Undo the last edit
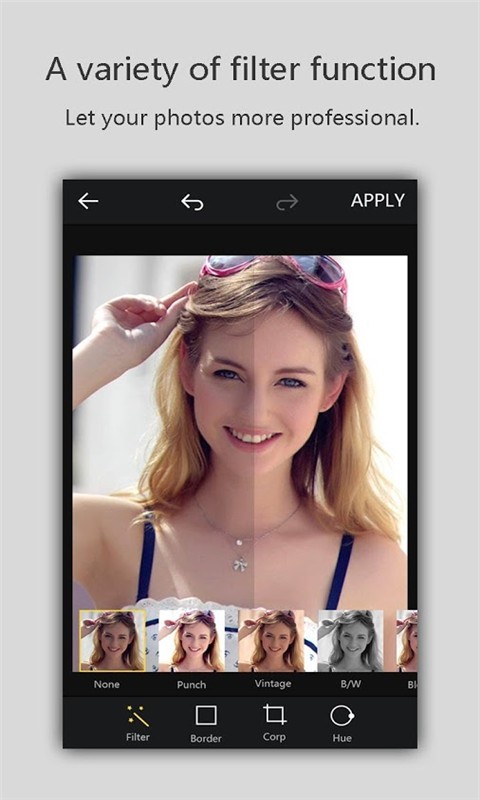 (192, 203)
